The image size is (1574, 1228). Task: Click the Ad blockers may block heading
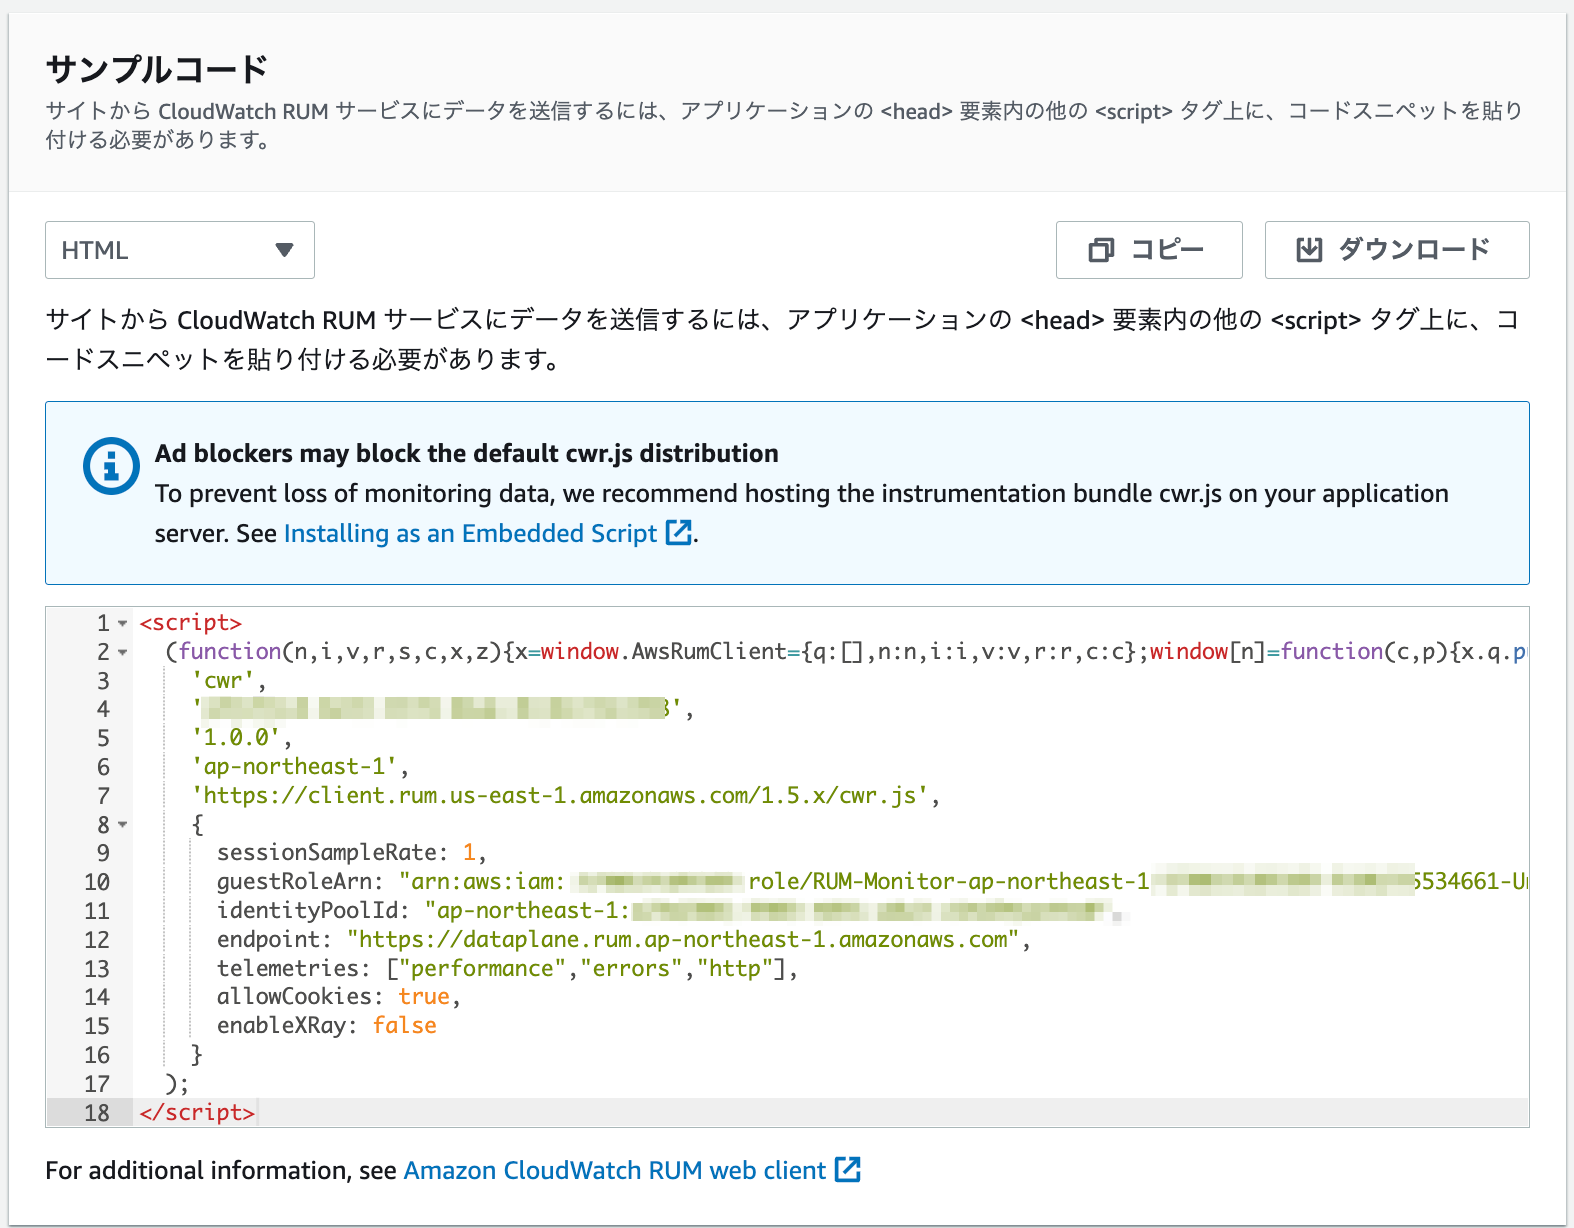tap(466, 453)
